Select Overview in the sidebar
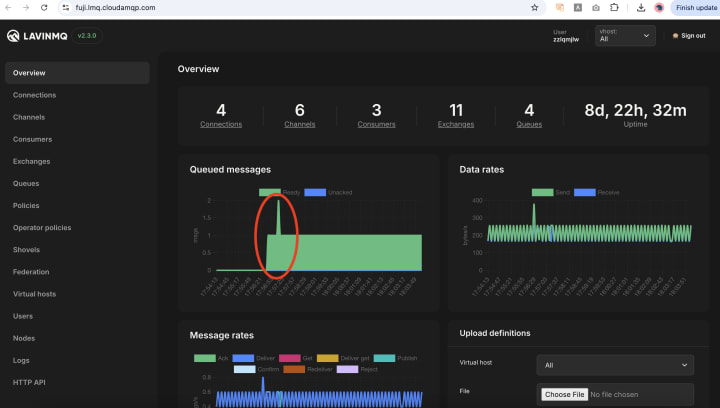The height and width of the screenshot is (408, 720). pyautogui.click(x=77, y=73)
